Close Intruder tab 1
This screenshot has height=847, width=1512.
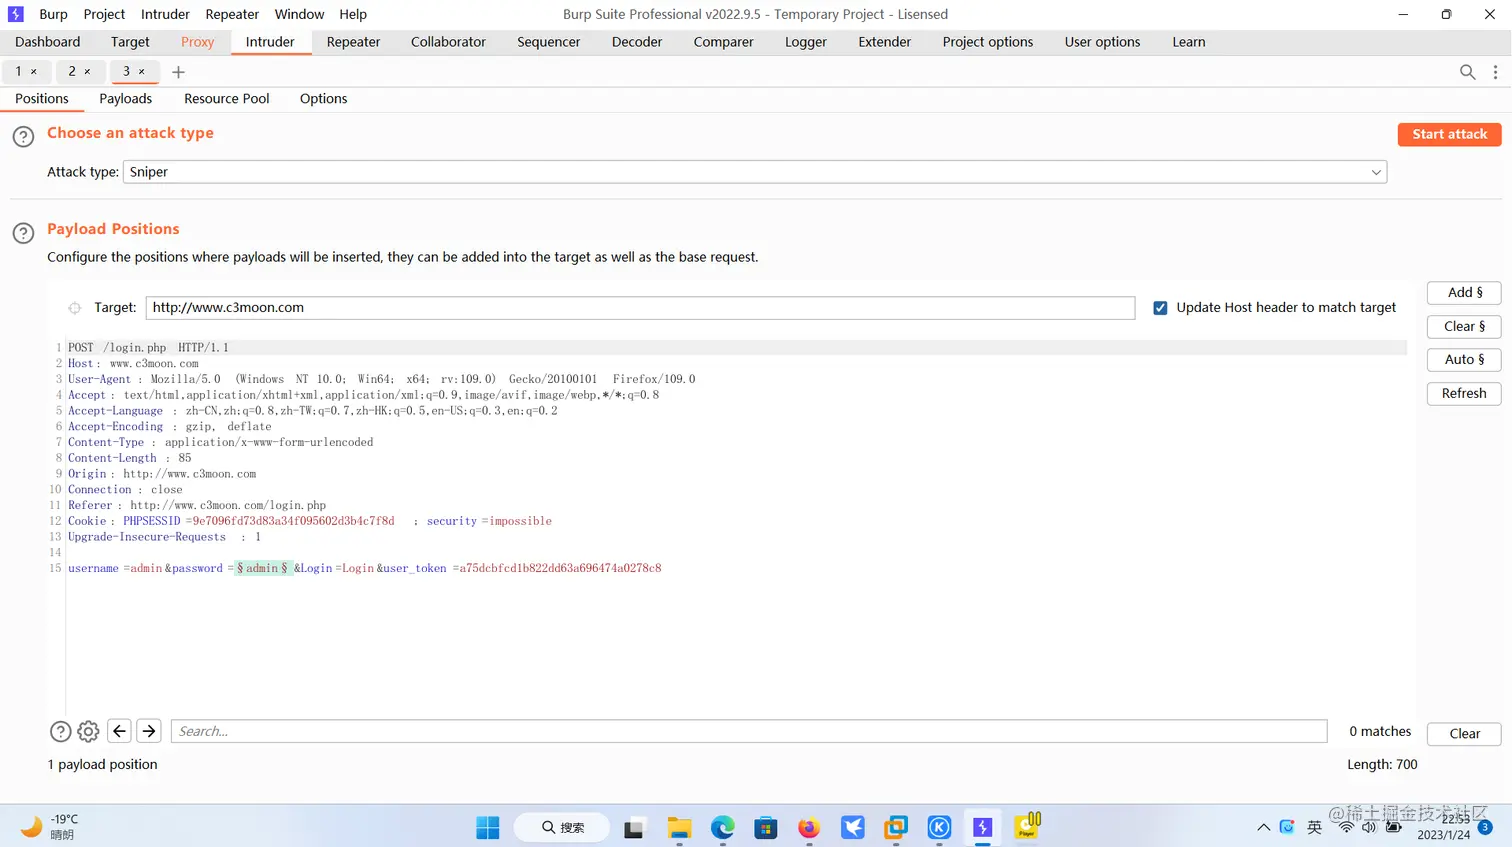point(34,71)
